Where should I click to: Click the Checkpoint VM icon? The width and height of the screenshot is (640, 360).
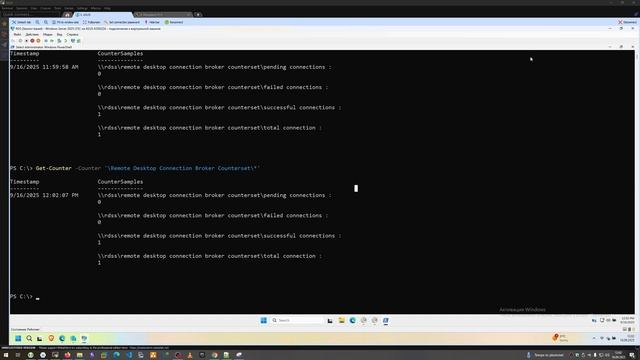(59, 41)
